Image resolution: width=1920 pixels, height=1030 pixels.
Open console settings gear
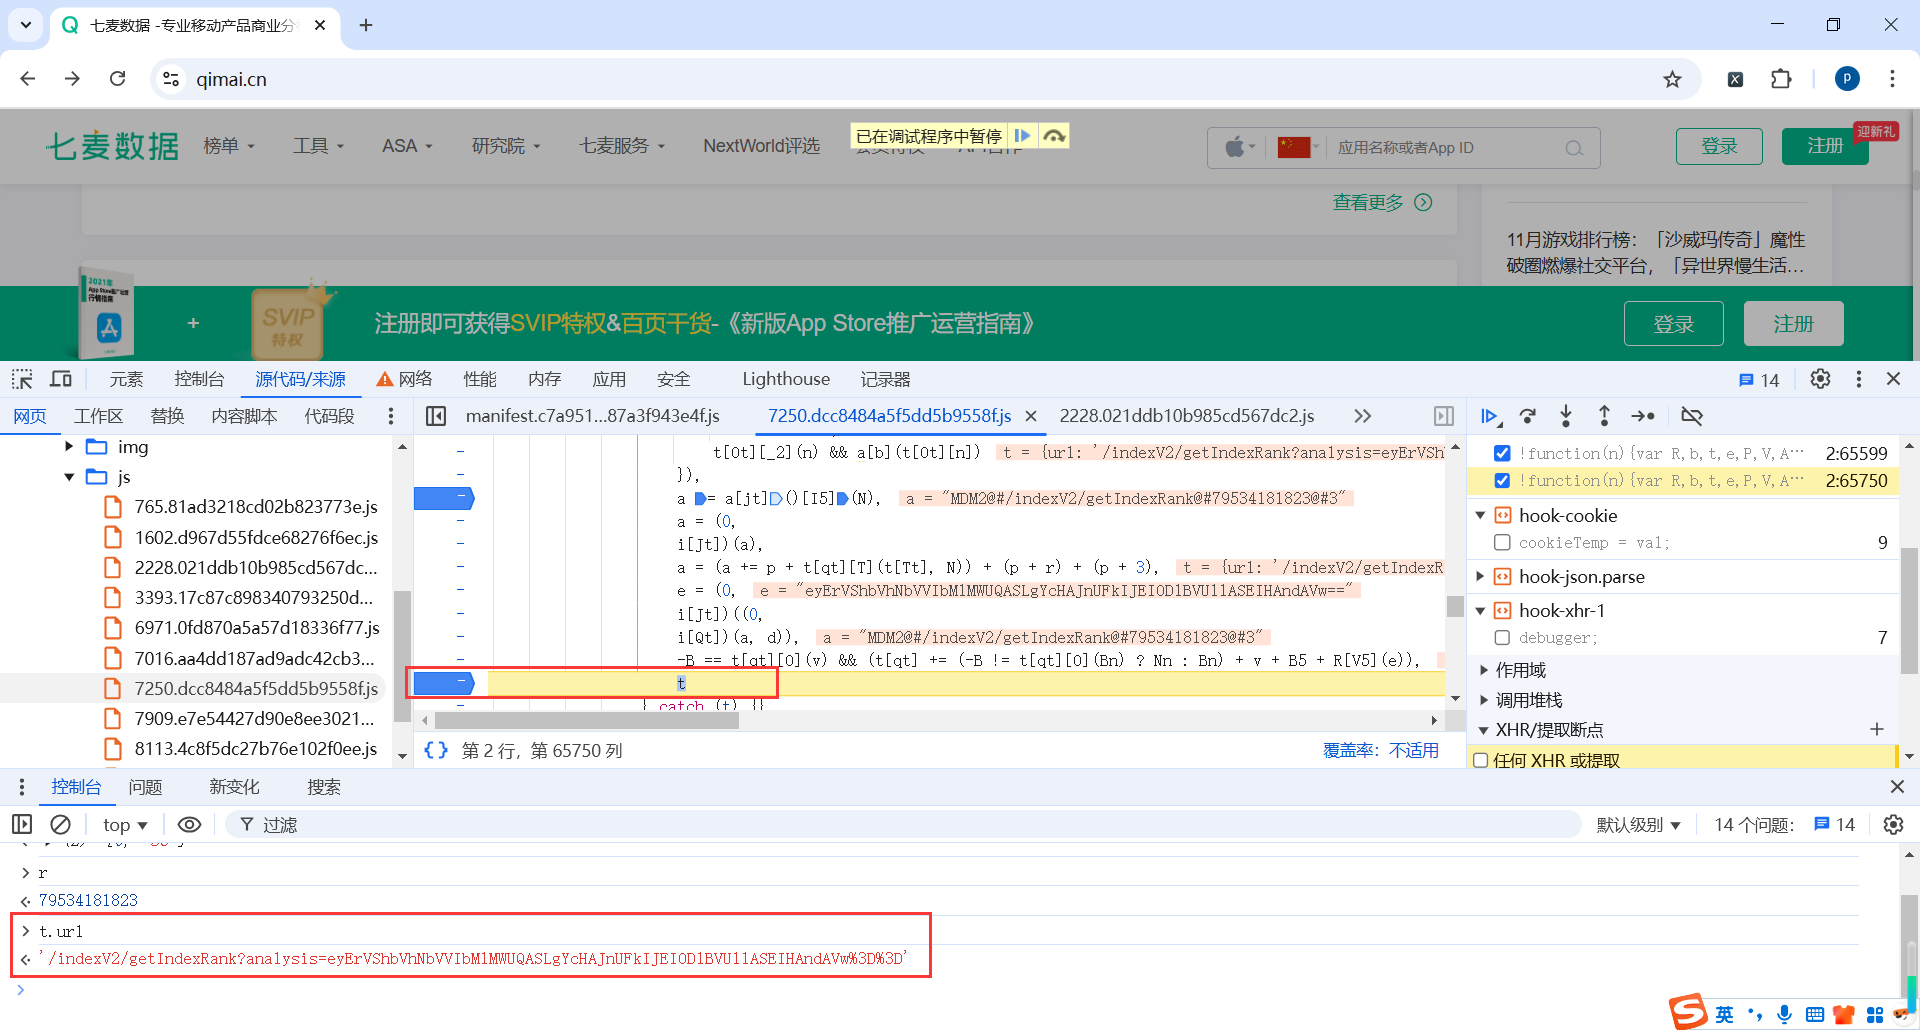[x=1893, y=825]
